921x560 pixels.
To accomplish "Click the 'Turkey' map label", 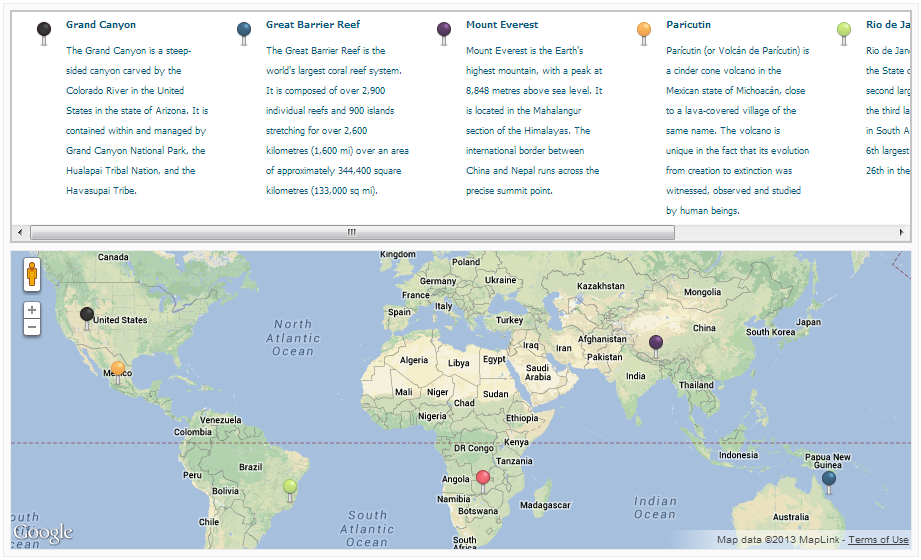I will tap(509, 320).
